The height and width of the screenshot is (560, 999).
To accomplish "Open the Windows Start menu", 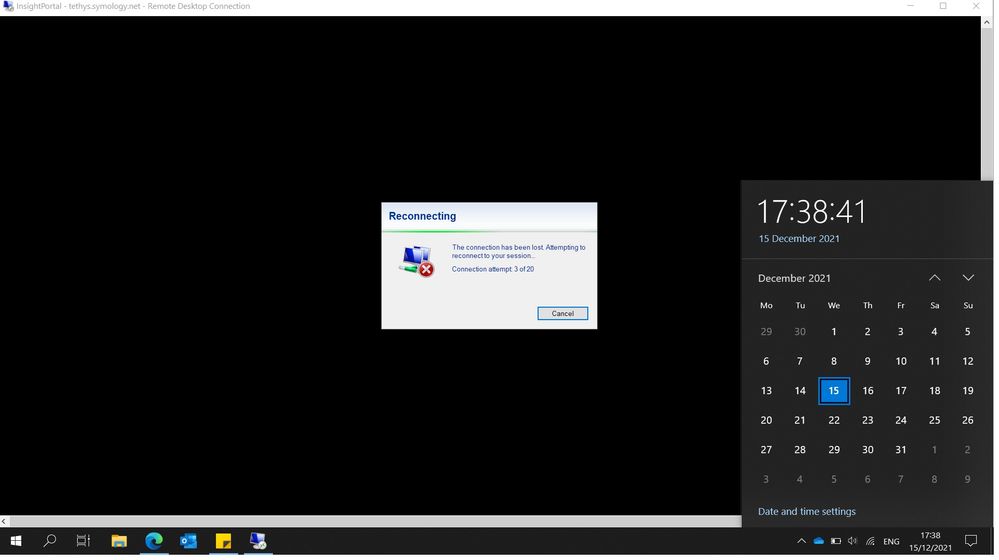I will click(16, 541).
